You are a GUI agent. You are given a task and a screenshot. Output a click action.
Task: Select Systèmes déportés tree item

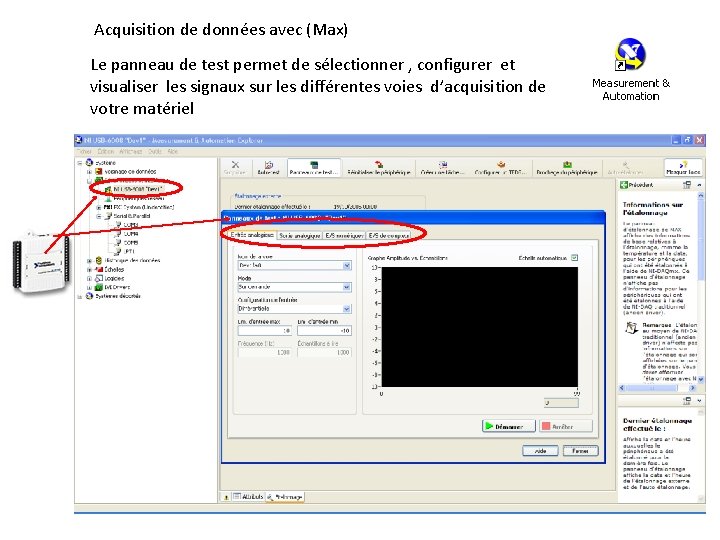click(113, 296)
